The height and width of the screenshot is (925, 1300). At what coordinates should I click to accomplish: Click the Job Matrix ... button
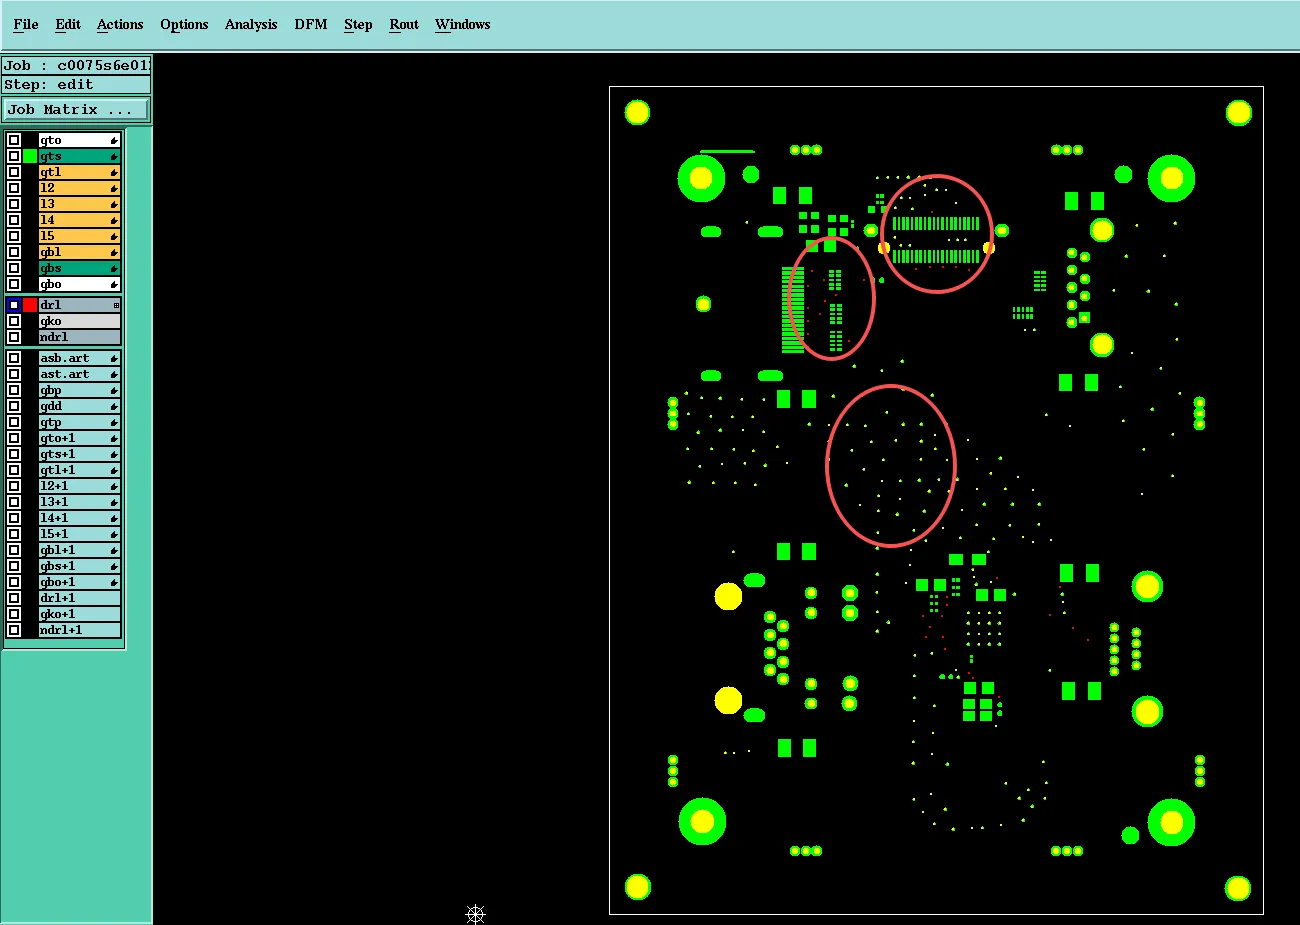[x=77, y=110]
